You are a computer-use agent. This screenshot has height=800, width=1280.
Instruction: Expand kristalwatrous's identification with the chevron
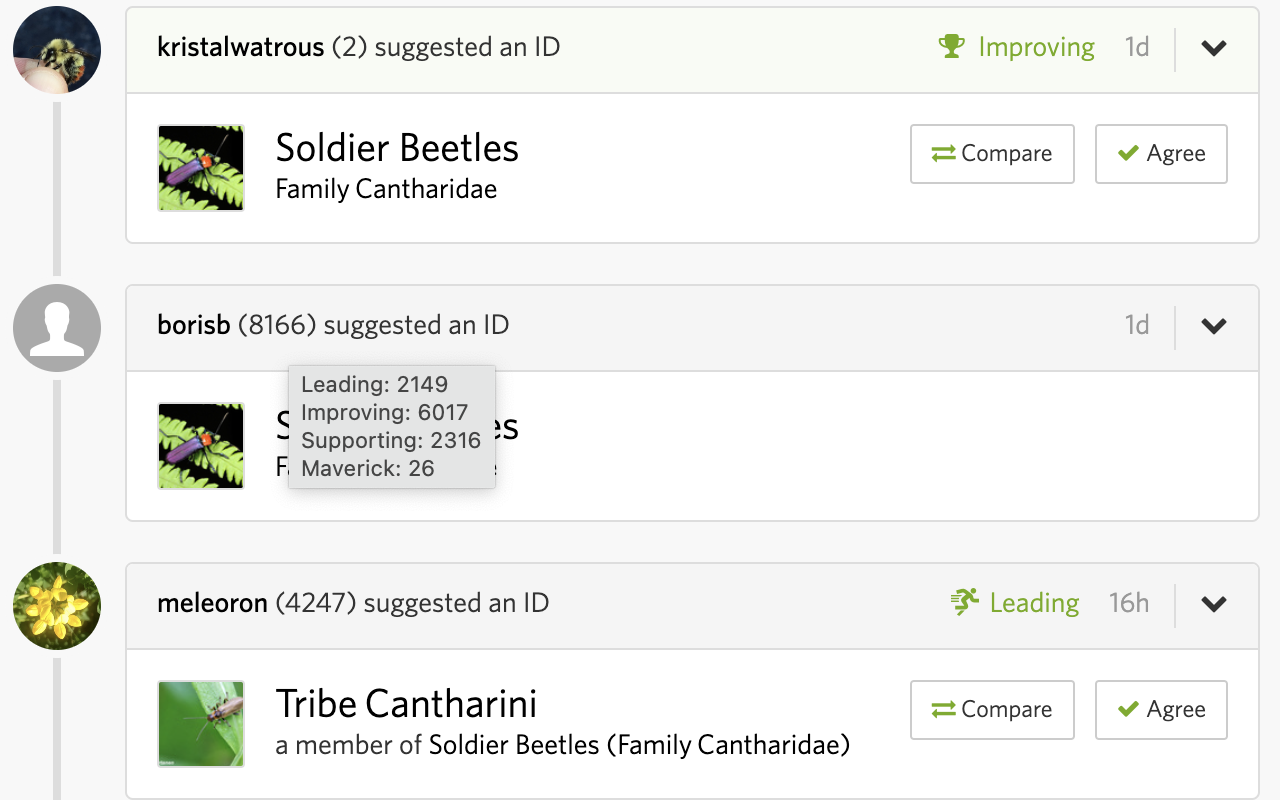(1213, 47)
